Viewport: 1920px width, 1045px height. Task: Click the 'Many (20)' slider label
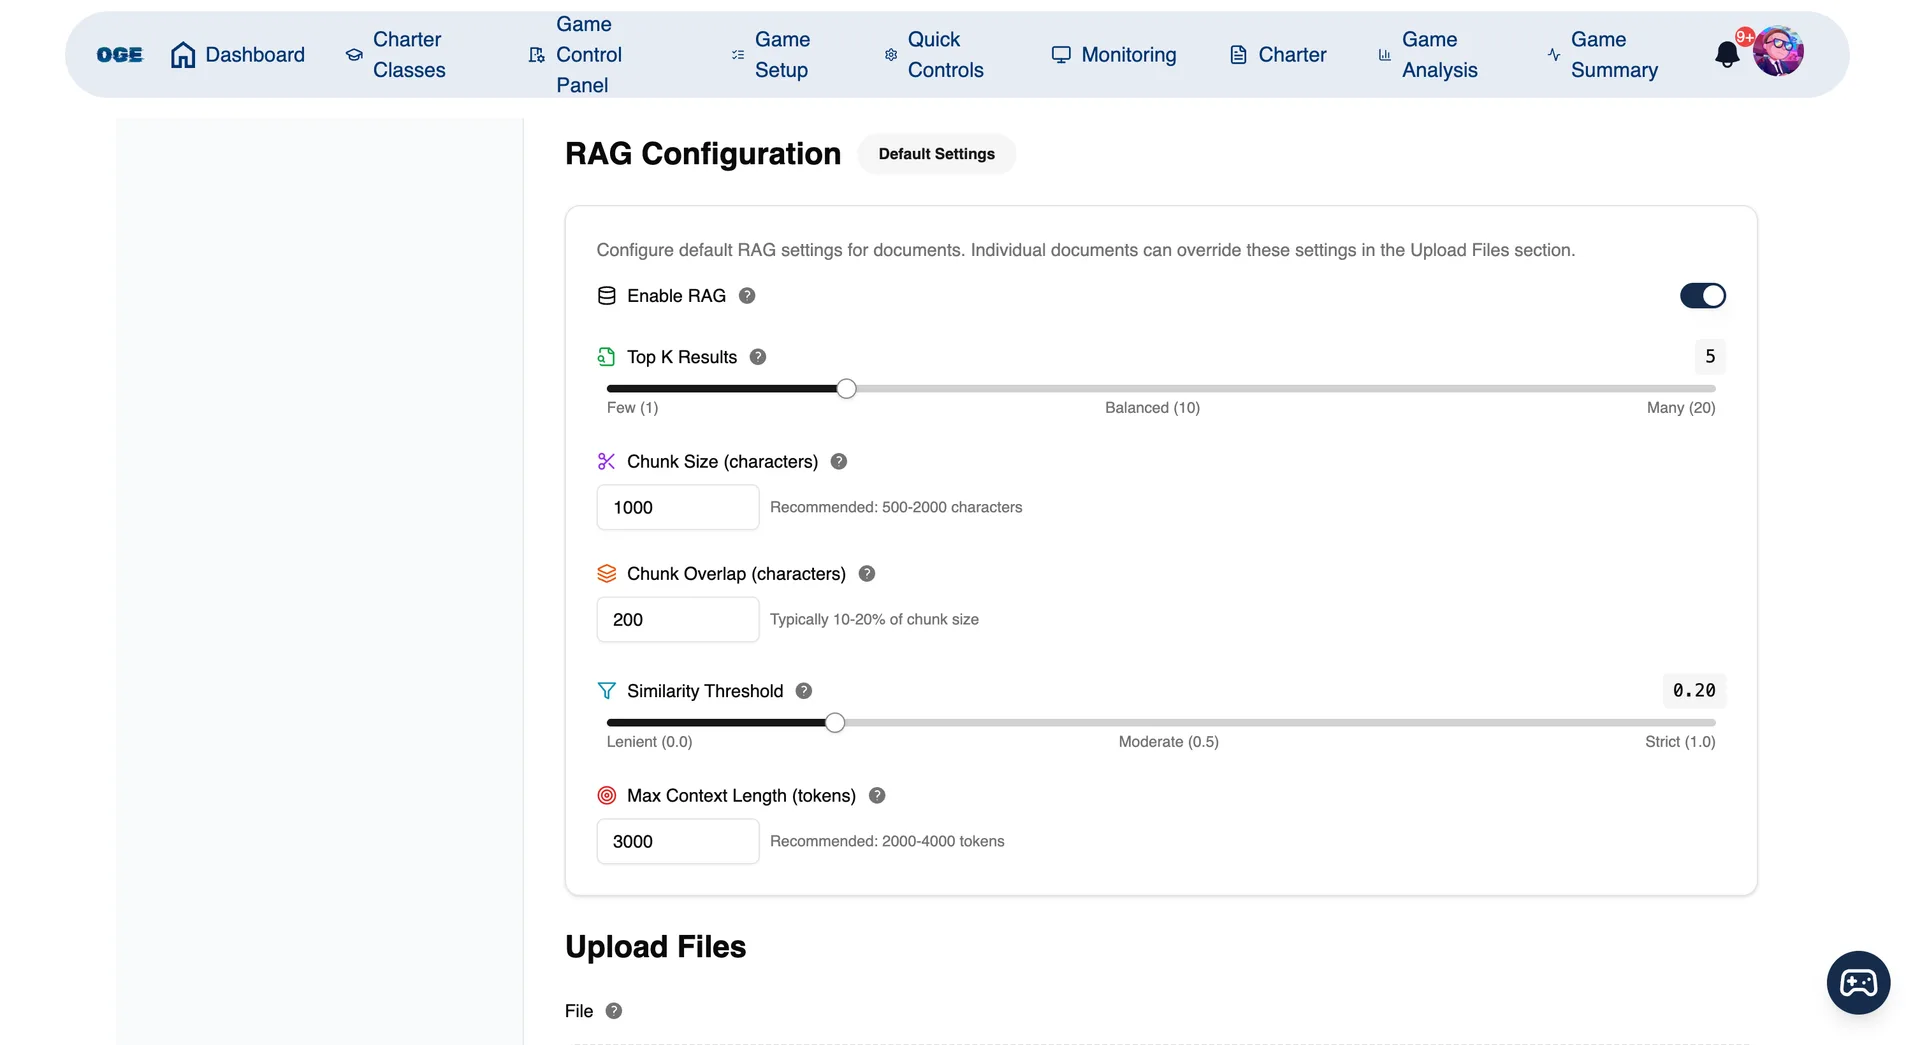(1681, 408)
